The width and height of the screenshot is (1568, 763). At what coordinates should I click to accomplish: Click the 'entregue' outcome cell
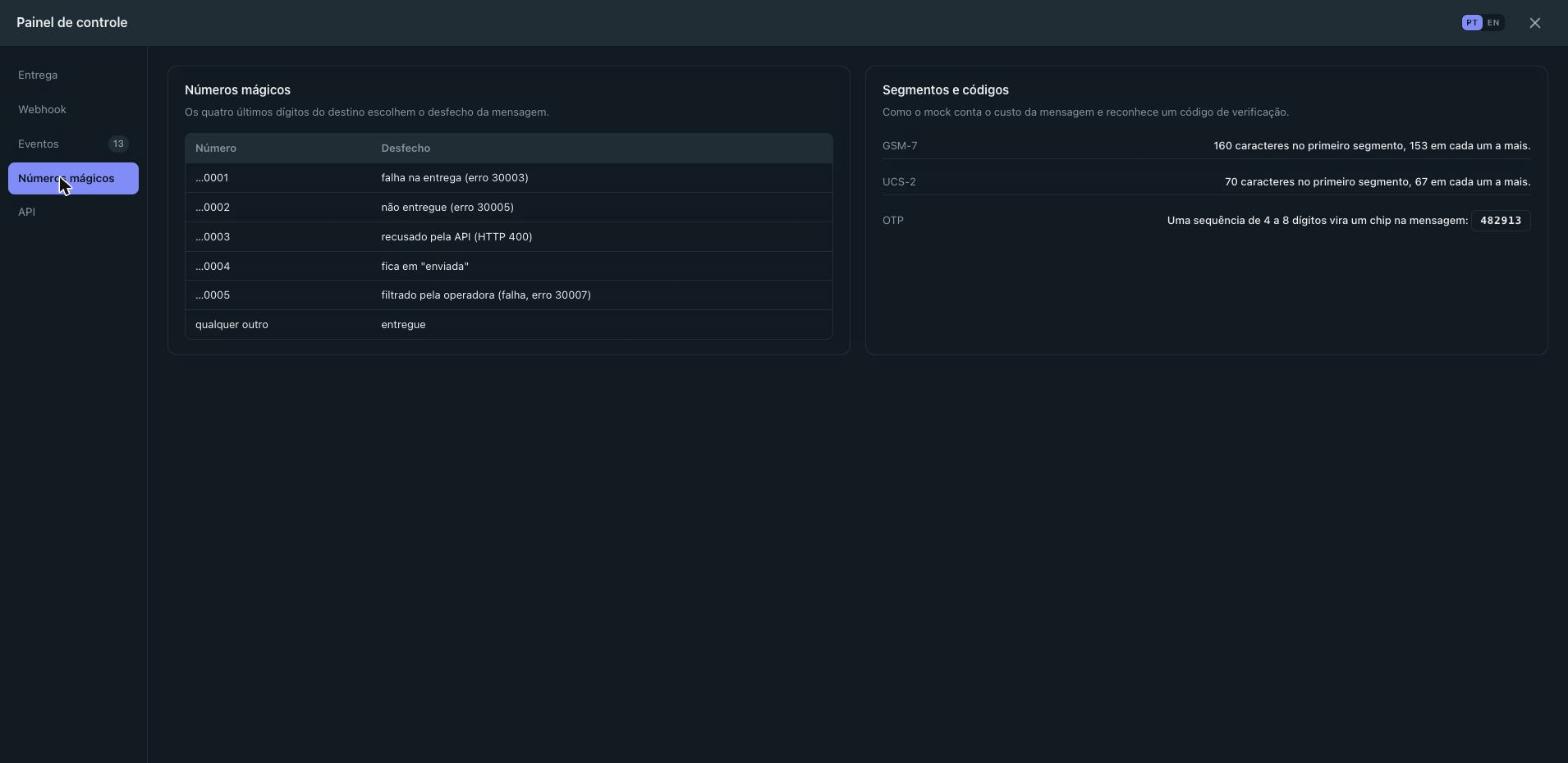(403, 324)
